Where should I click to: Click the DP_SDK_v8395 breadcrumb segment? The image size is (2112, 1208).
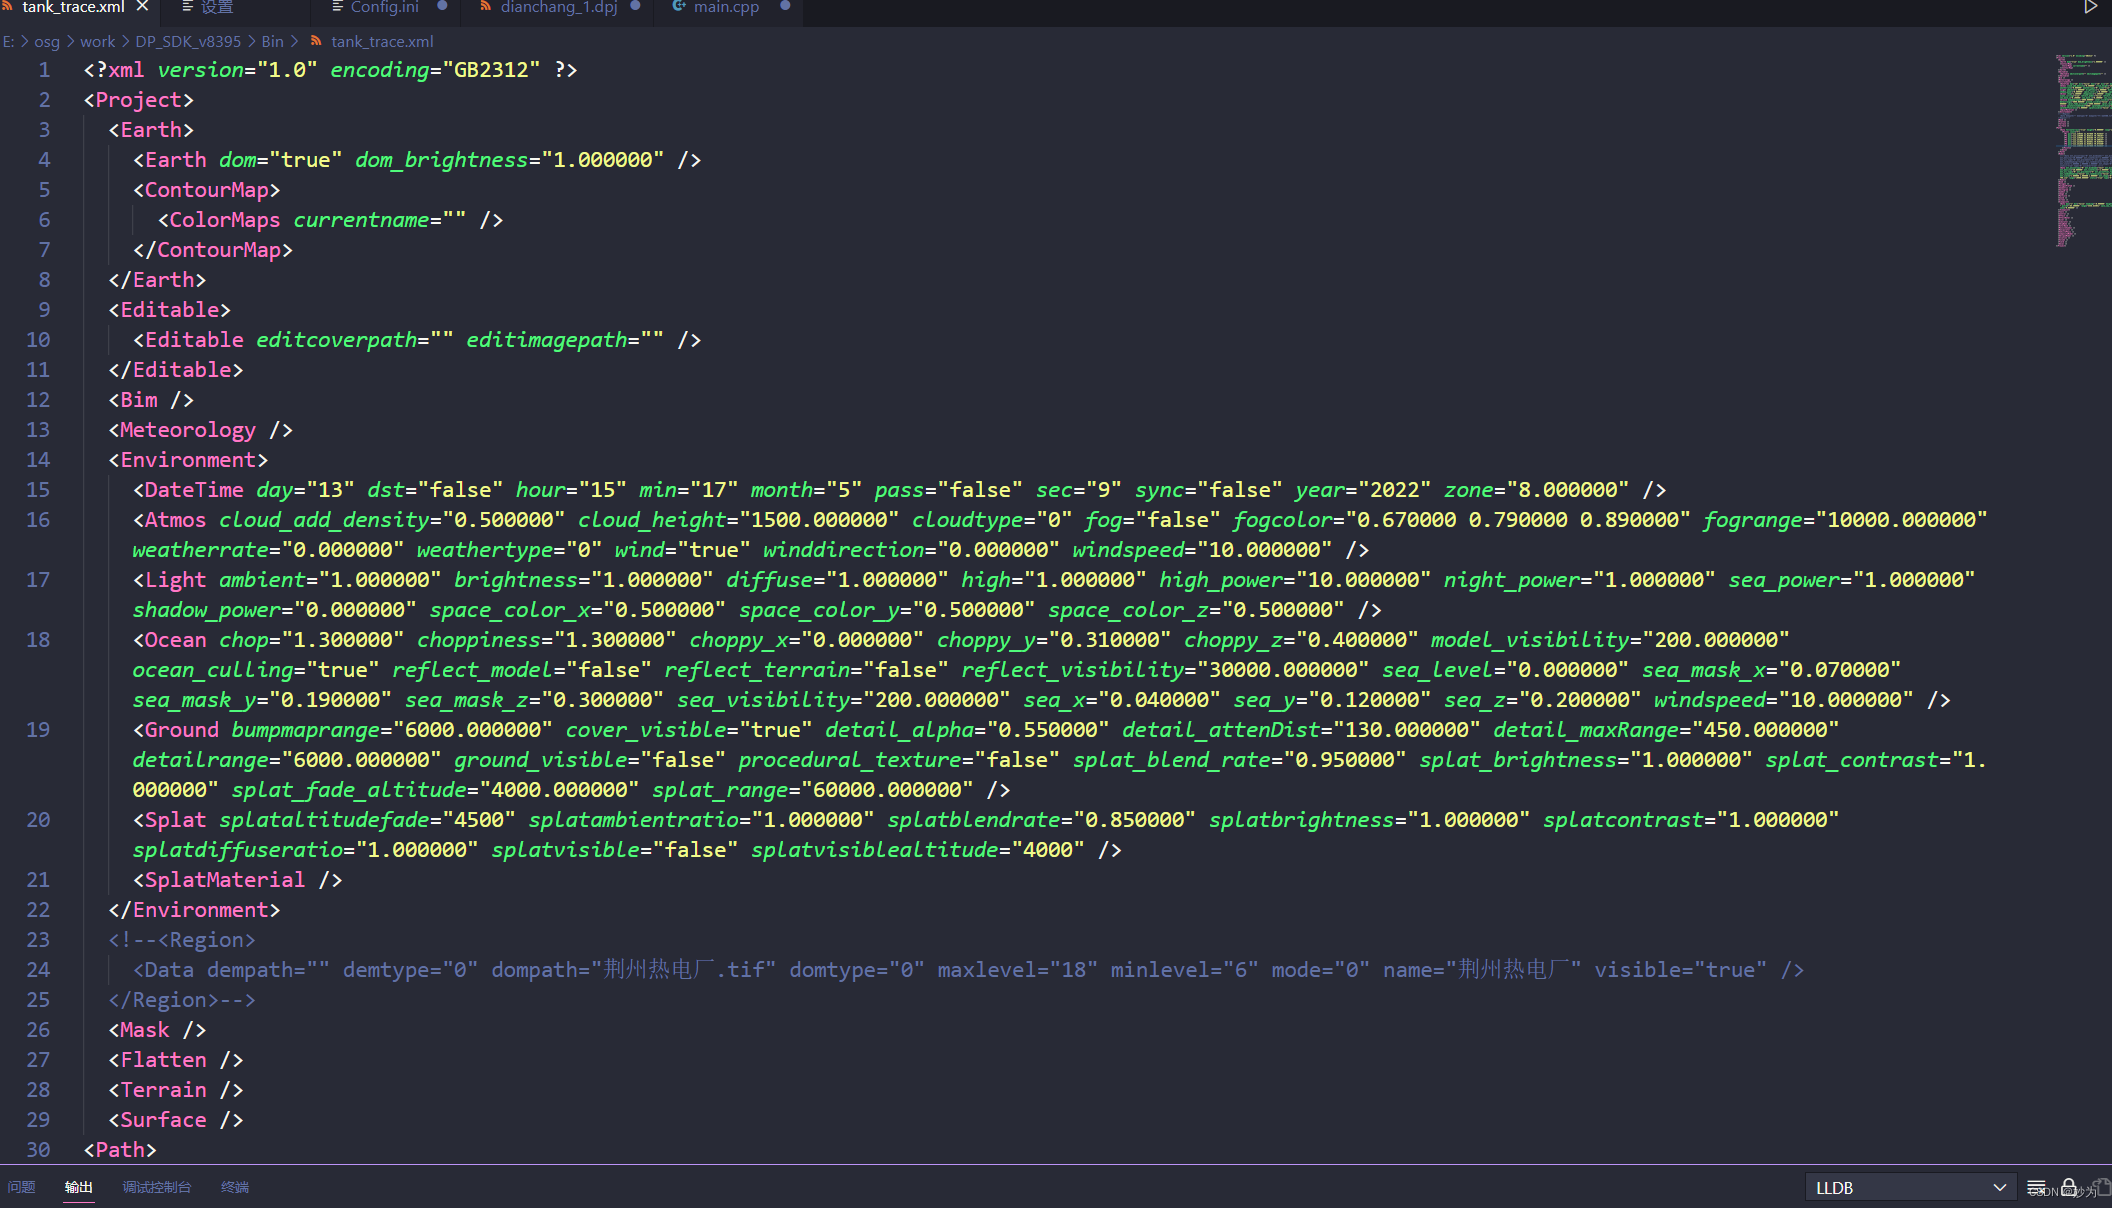pyautogui.click(x=188, y=41)
